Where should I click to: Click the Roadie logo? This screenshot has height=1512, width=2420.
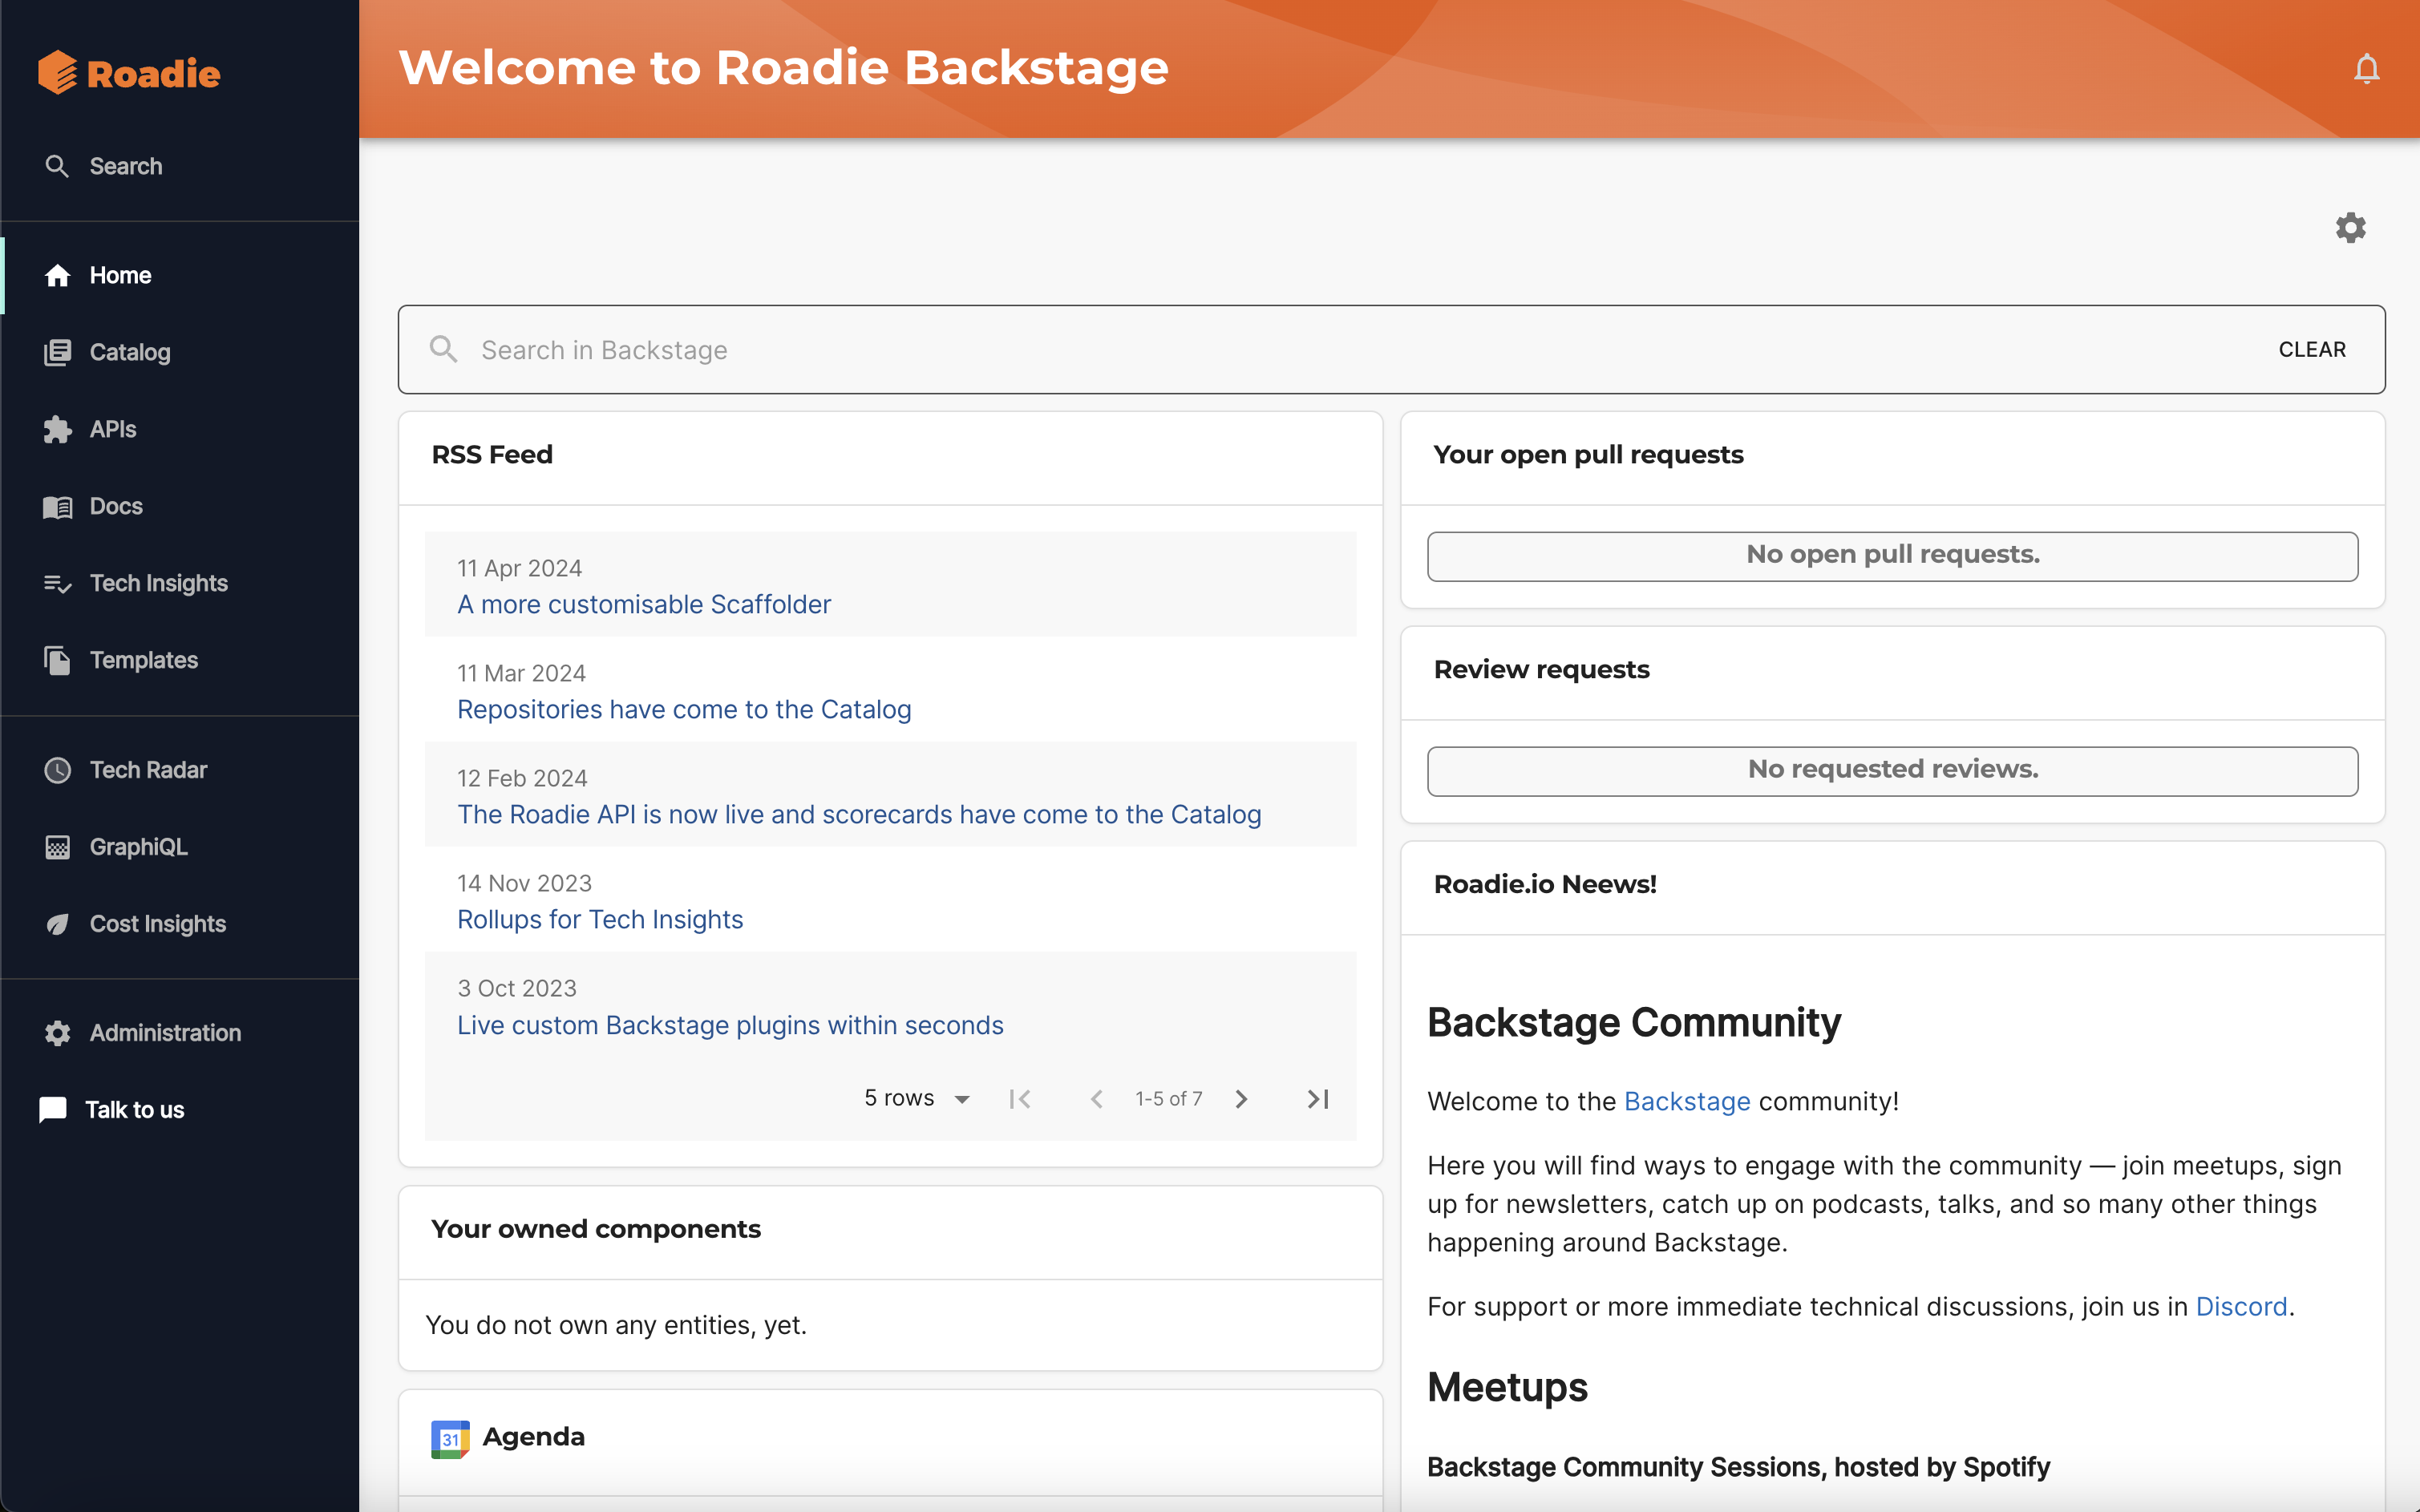coord(129,73)
